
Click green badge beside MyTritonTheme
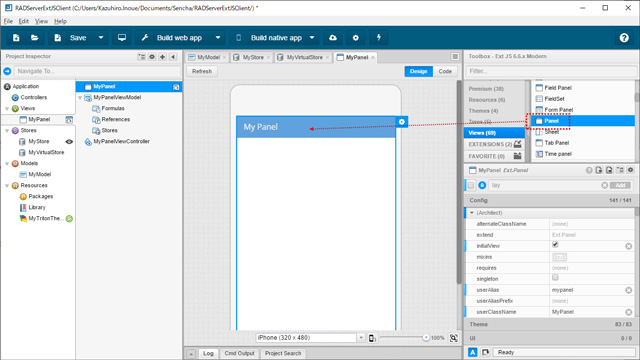pyautogui.click(x=69, y=219)
